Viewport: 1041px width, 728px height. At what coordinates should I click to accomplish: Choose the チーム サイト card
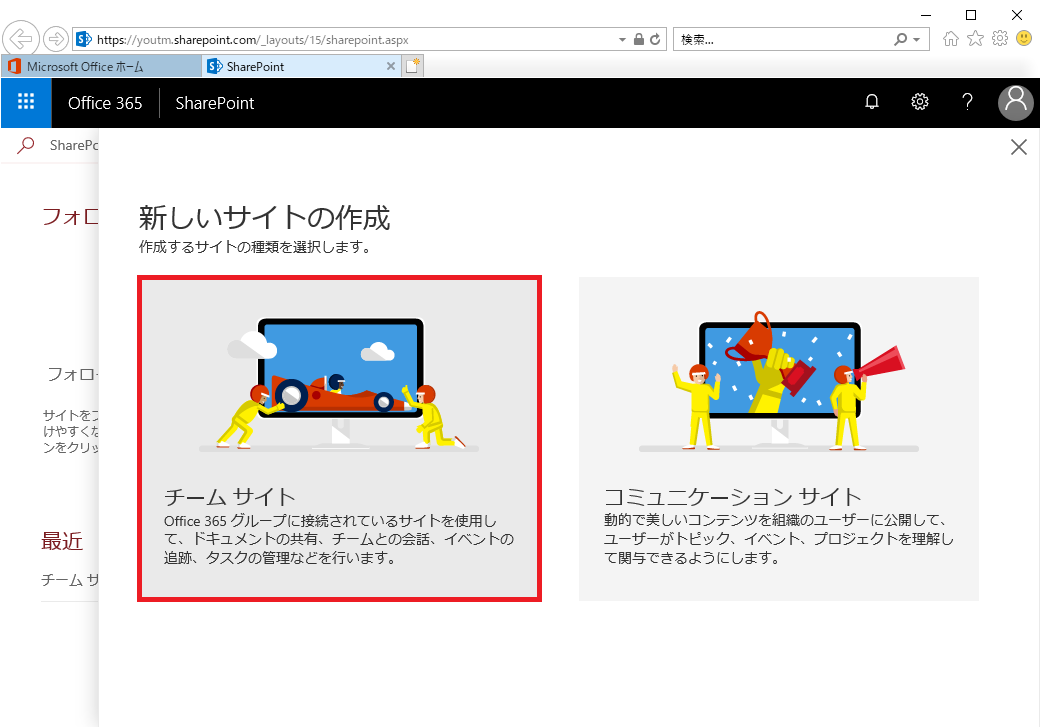pos(339,439)
